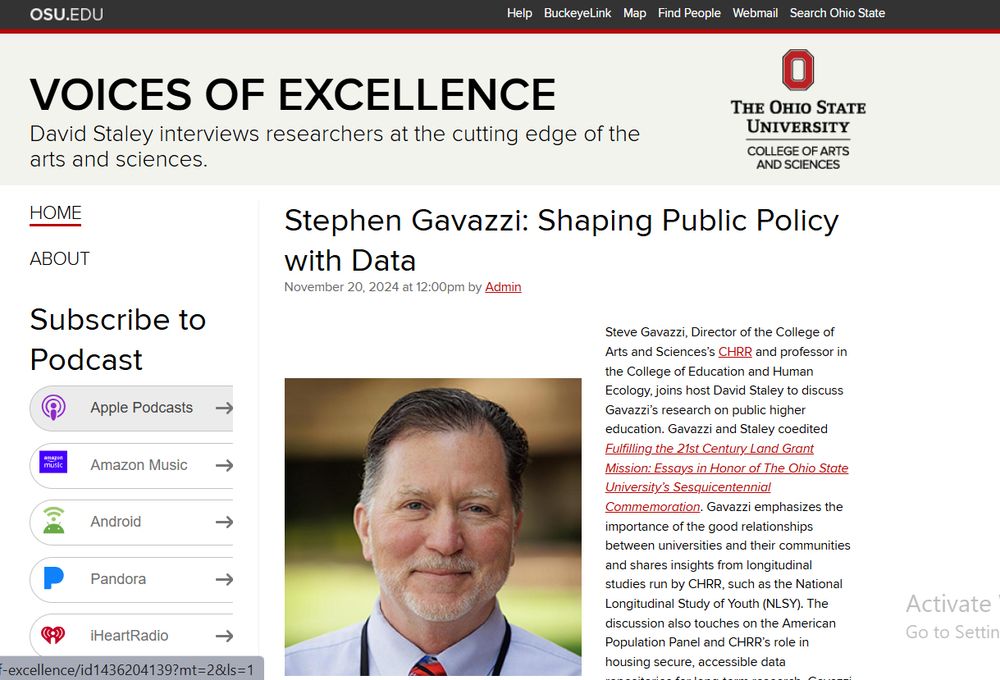Click the Apple Podcasts purple icon
The image size is (1000, 680).
click(x=54, y=408)
